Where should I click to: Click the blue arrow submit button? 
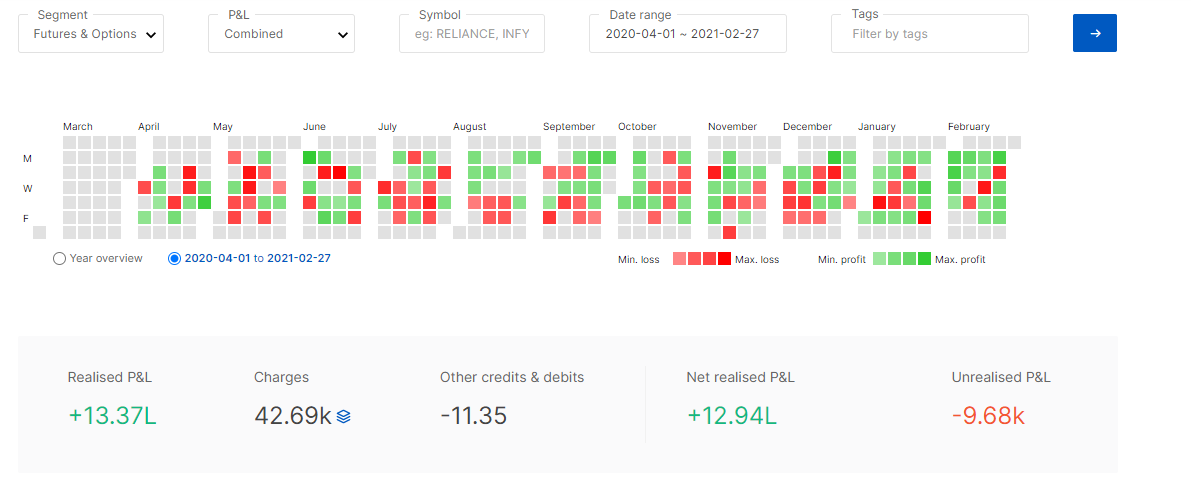pos(1095,33)
